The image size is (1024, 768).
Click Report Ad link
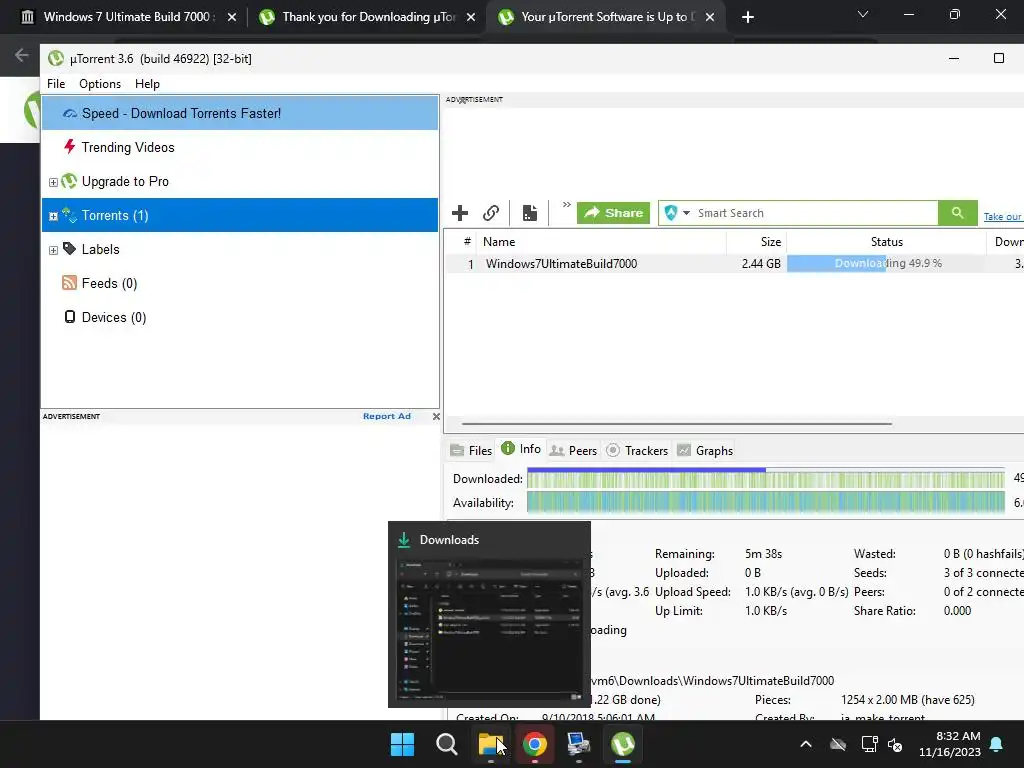pos(387,416)
